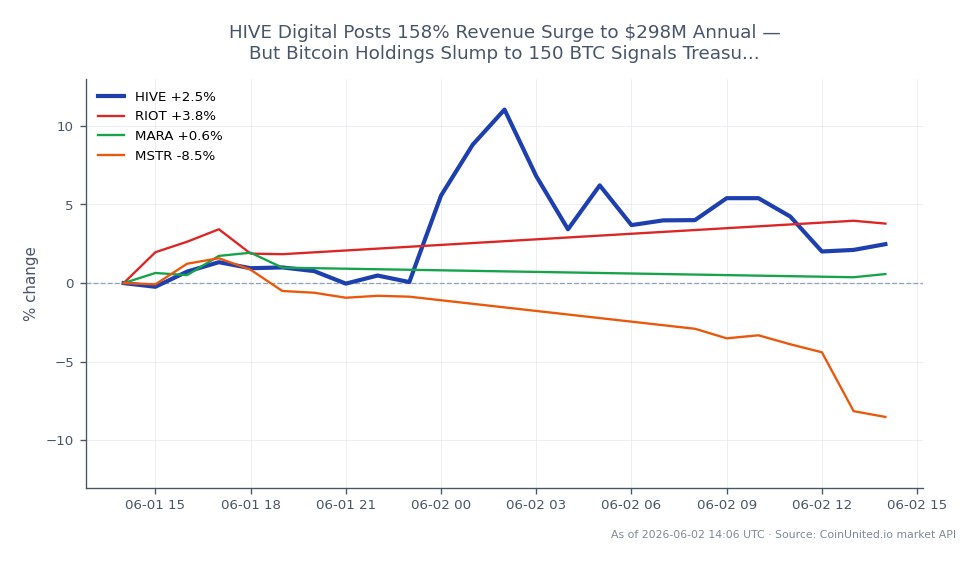Click the blue HIVE legend line swatch
The width and height of the screenshot is (979, 564).
click(111, 96)
